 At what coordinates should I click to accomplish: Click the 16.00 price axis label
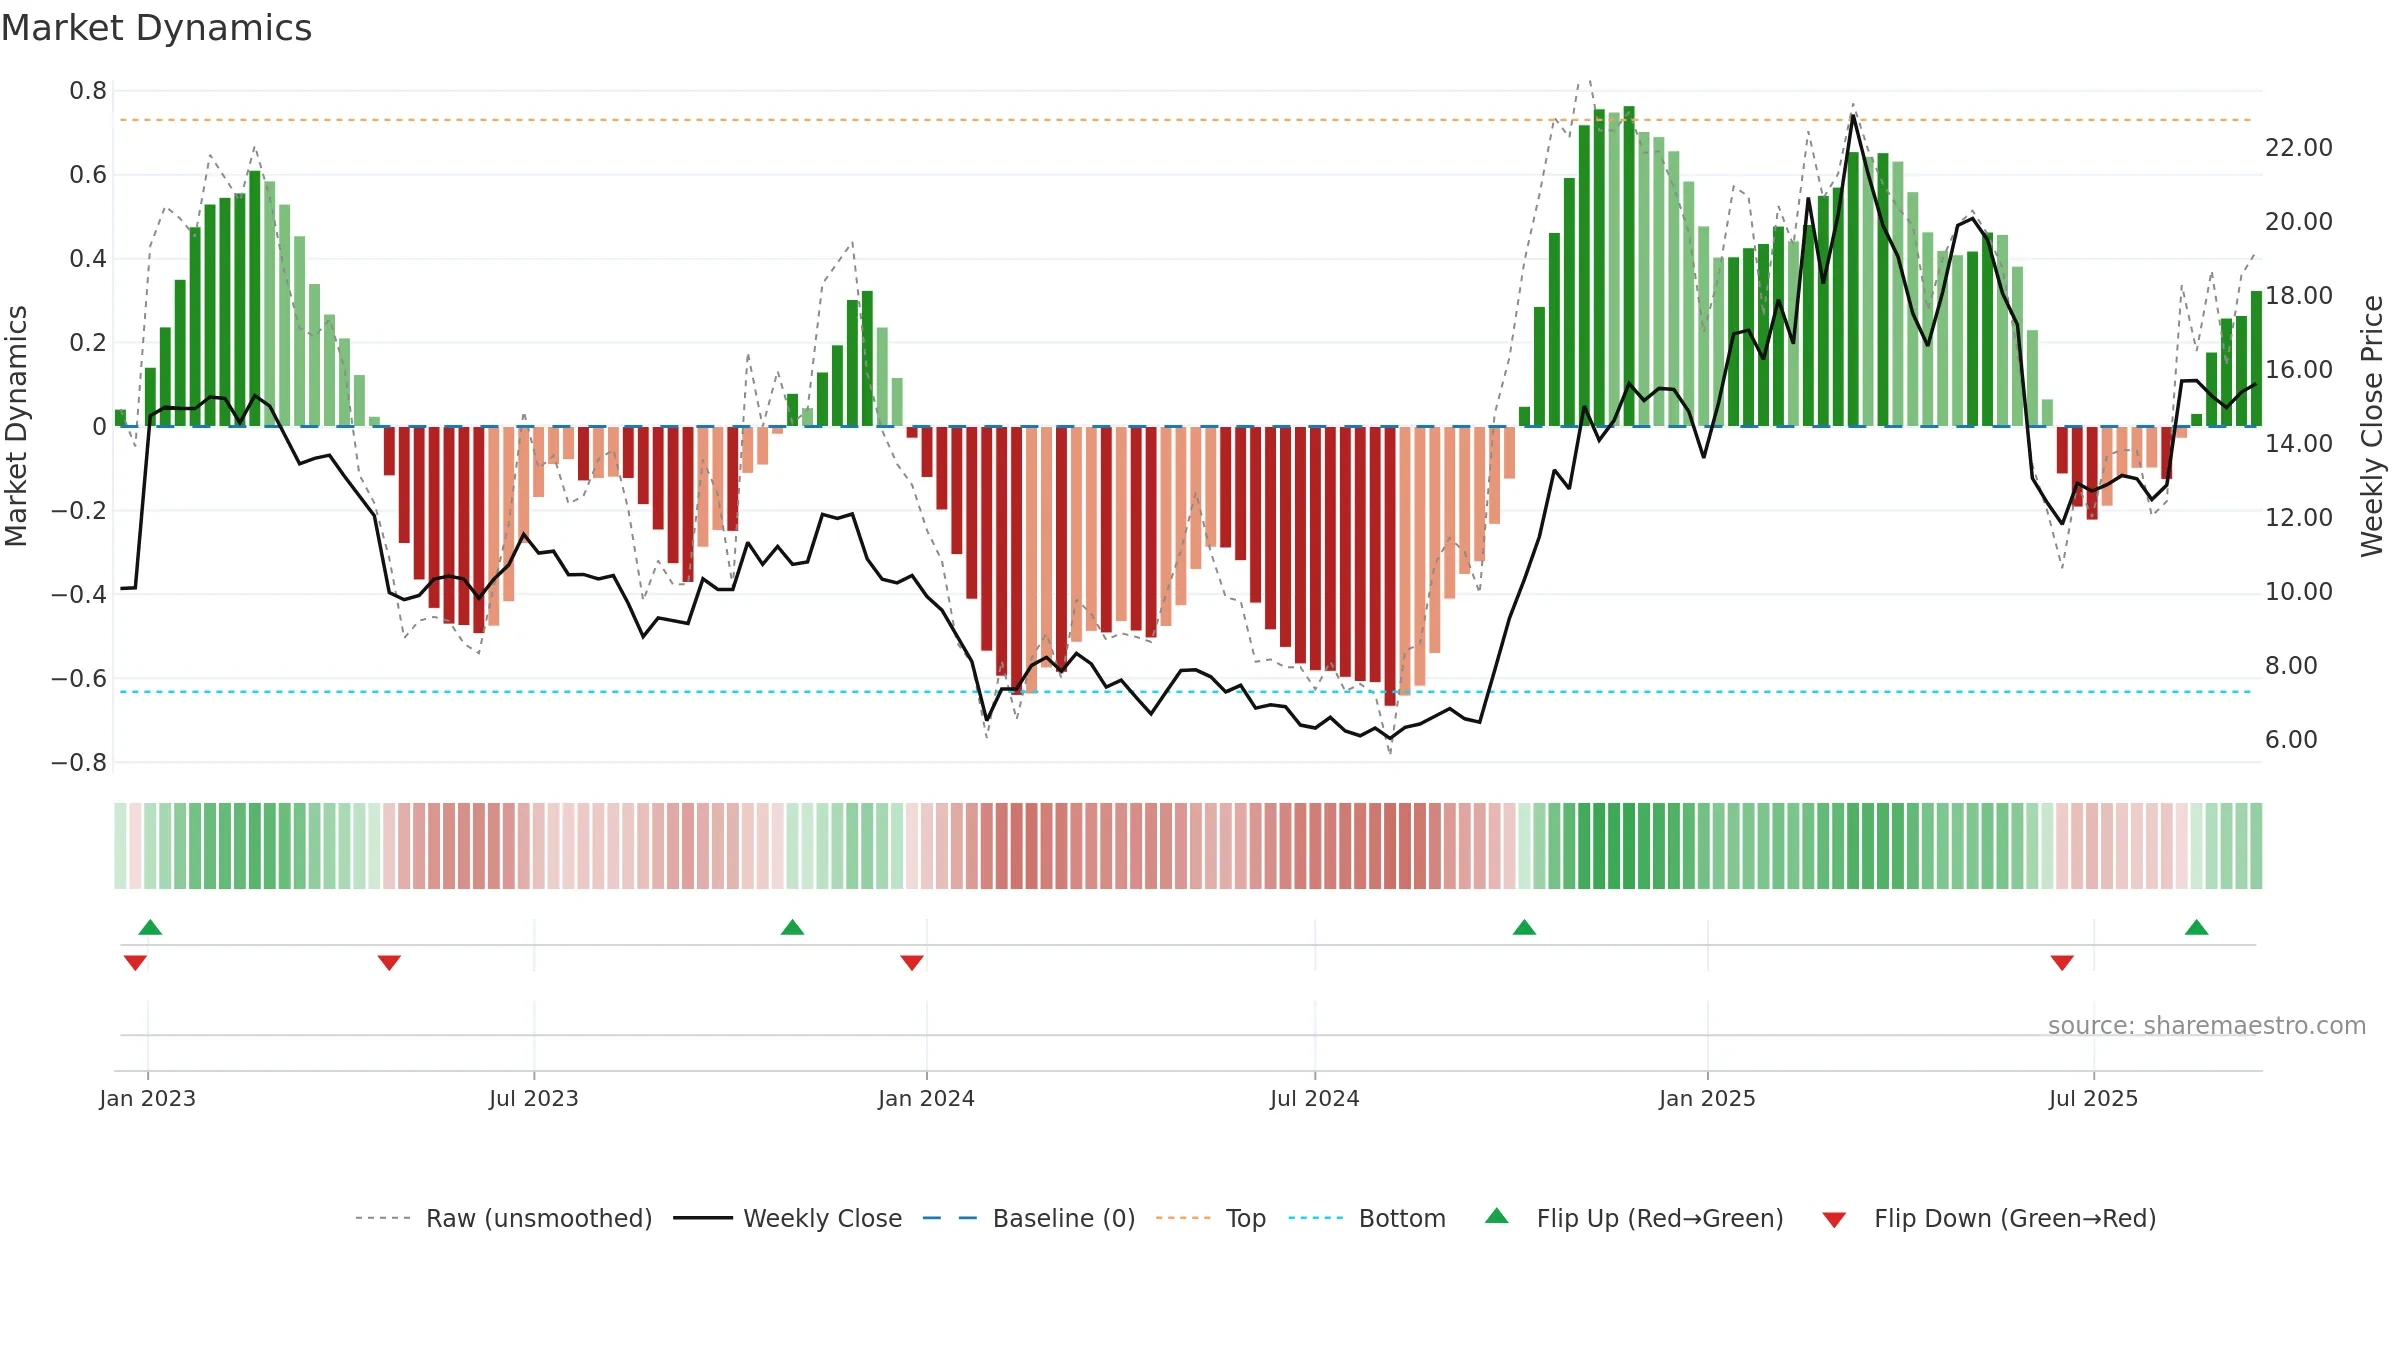click(2298, 370)
